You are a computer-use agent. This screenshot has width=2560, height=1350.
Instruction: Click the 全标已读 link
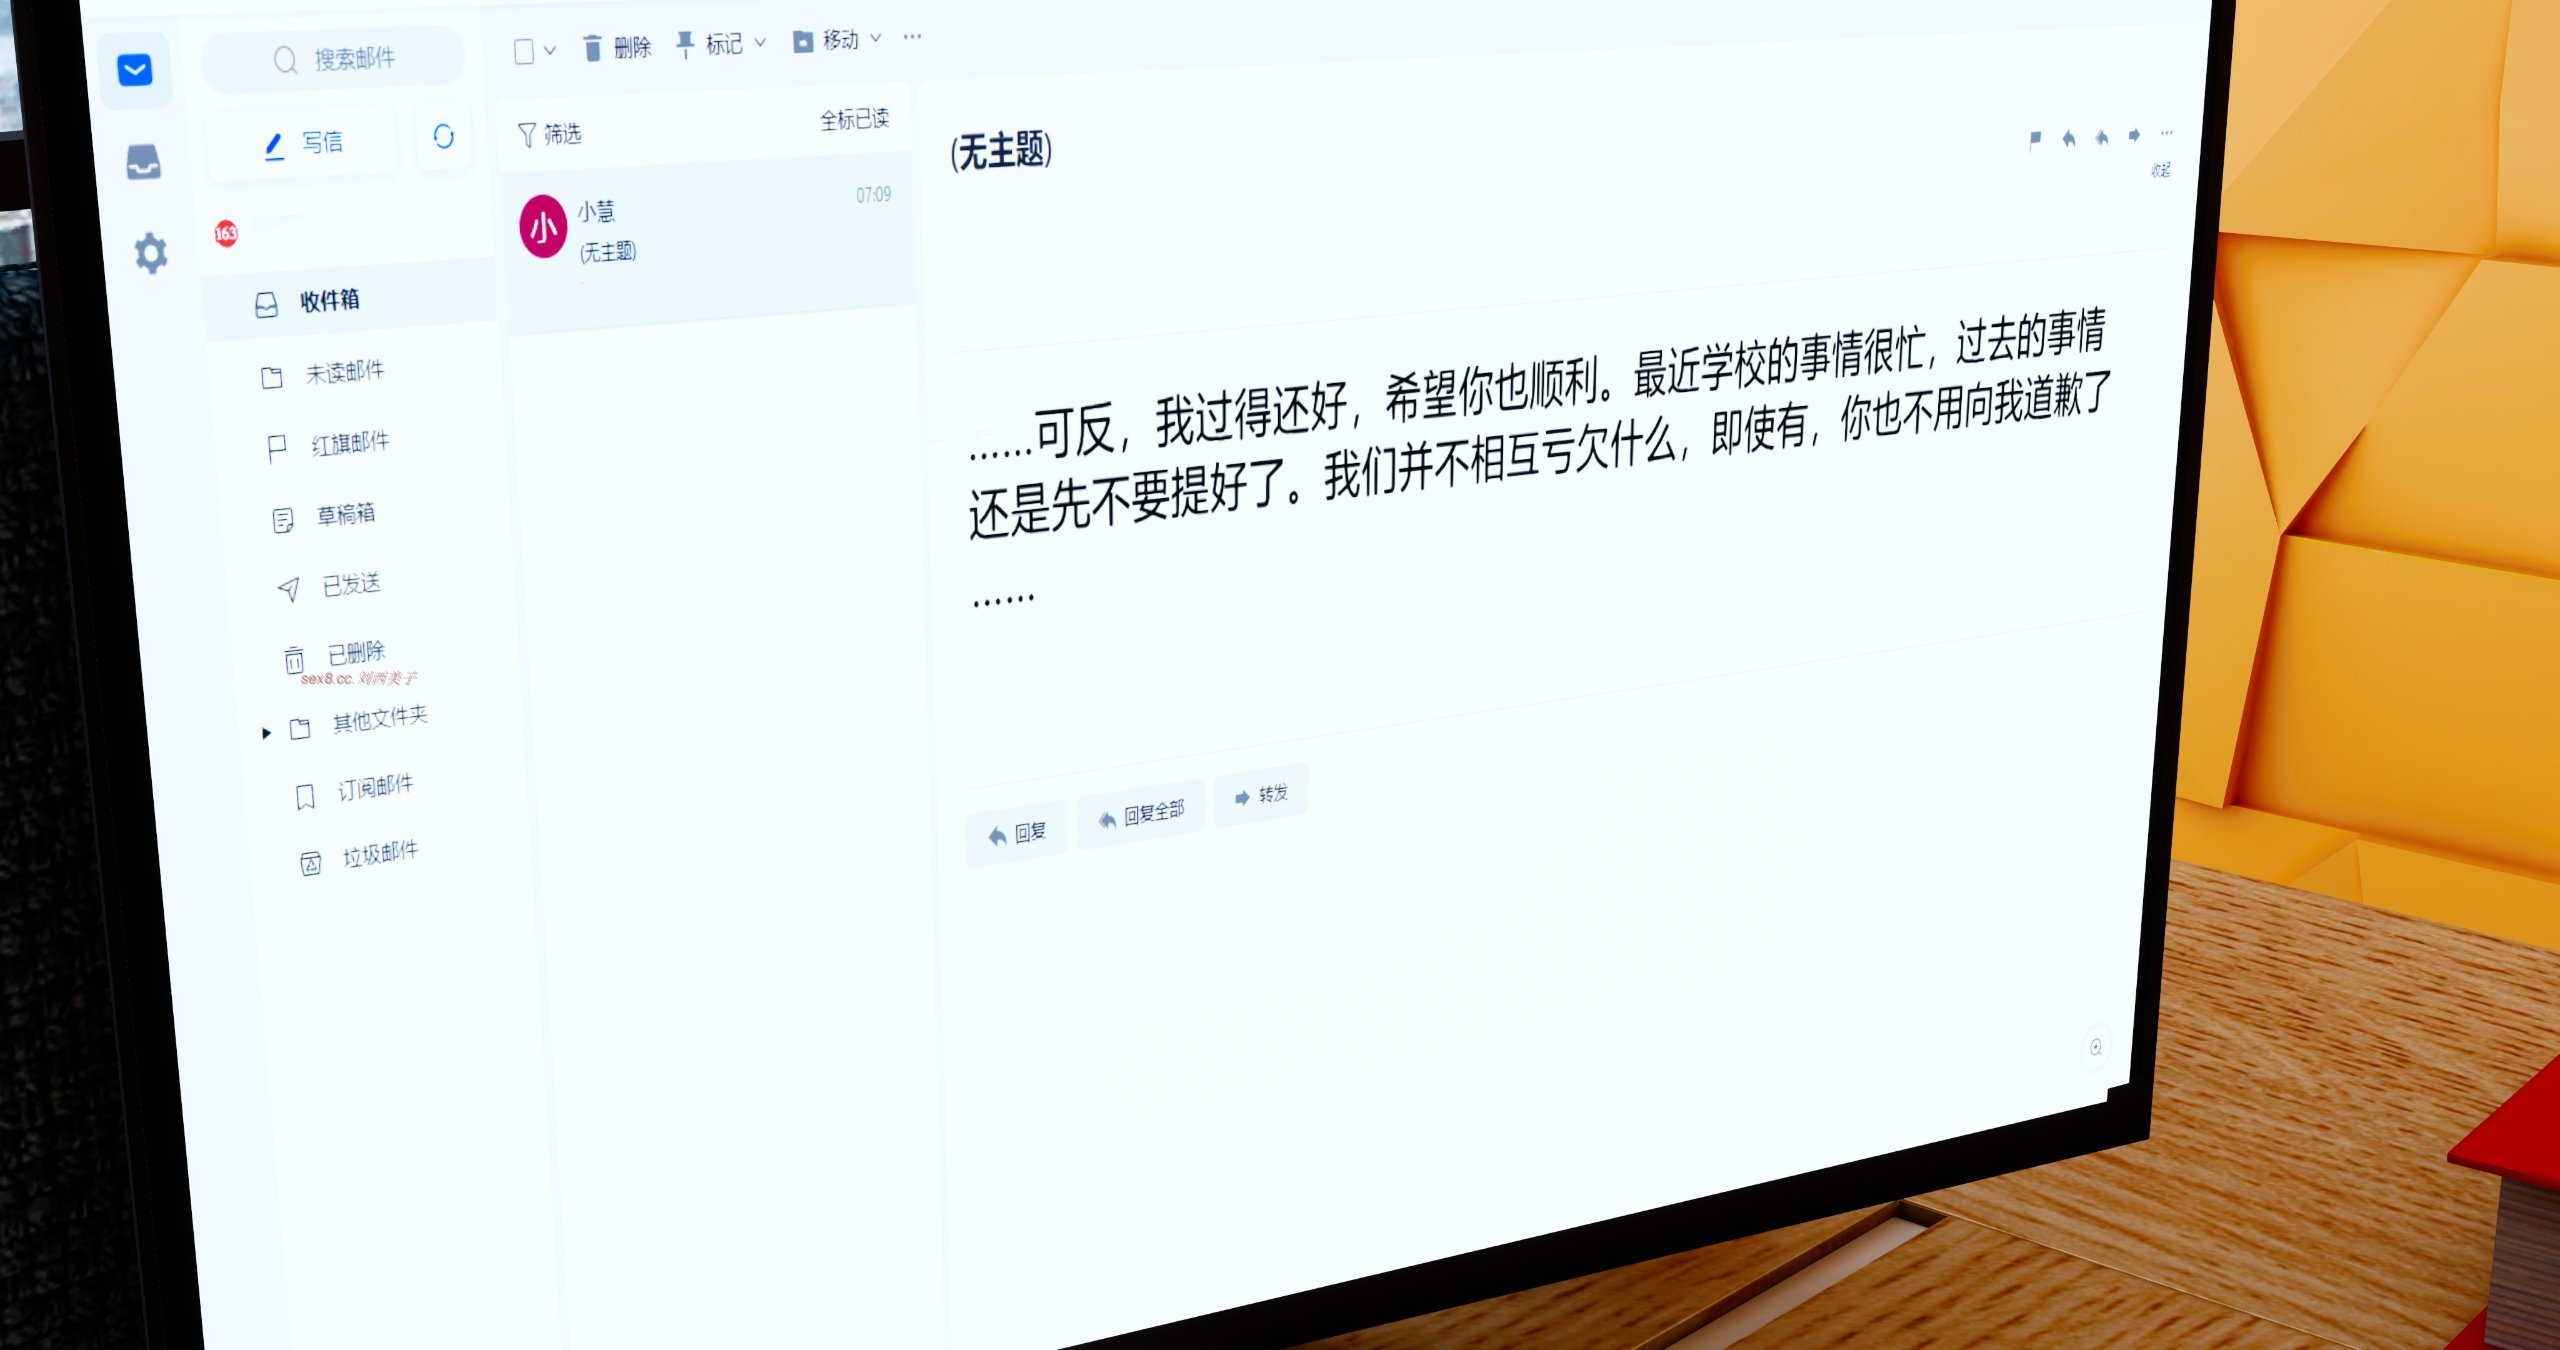pyautogui.click(x=854, y=119)
